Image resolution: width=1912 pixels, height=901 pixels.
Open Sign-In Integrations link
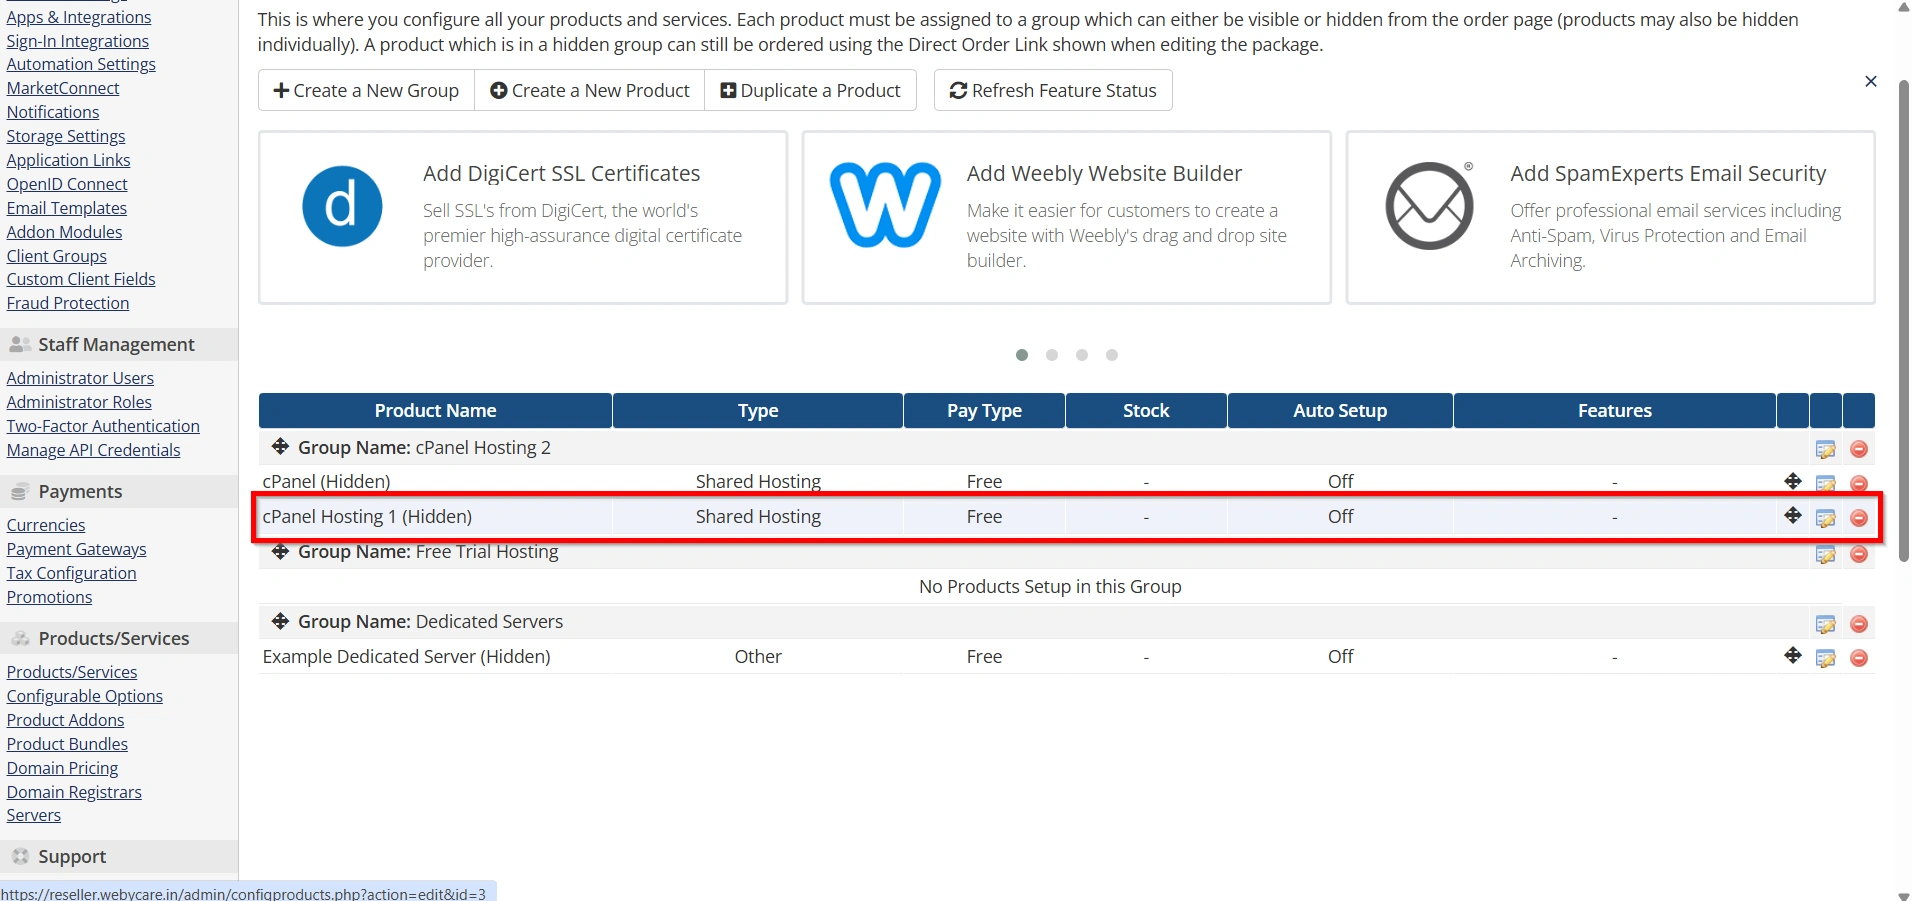point(78,41)
